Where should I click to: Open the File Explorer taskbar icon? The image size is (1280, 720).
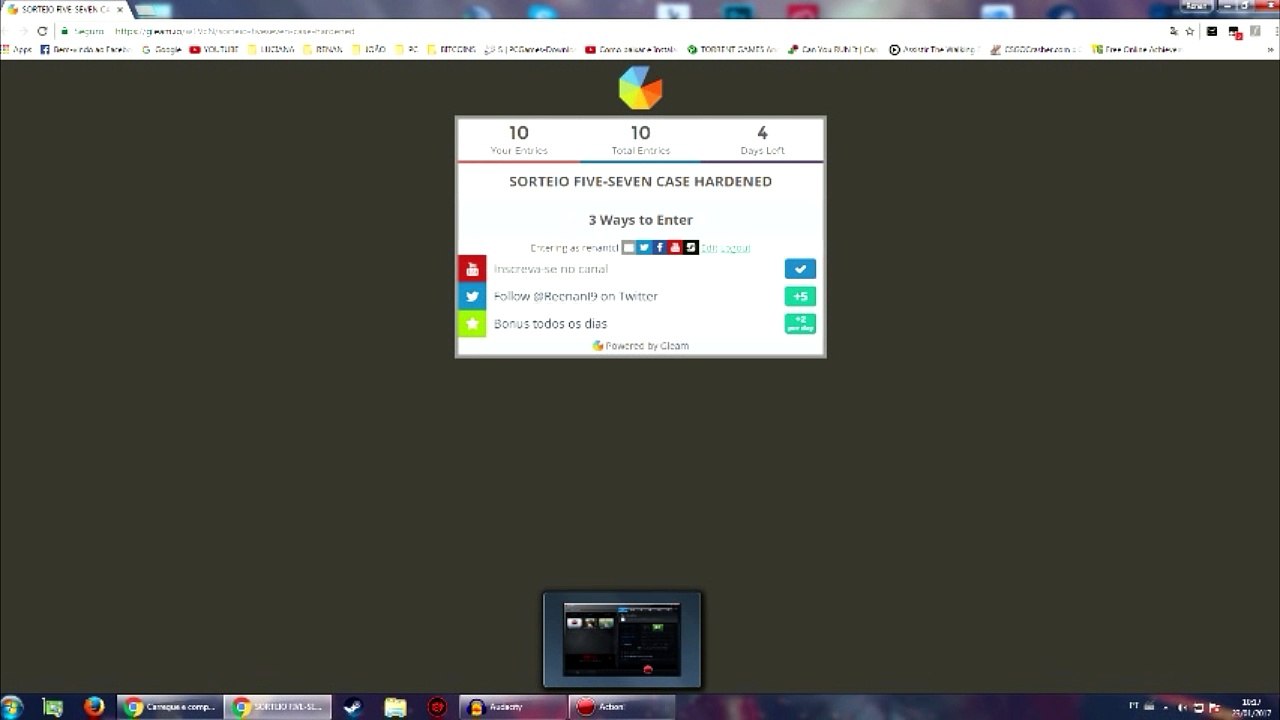[x=396, y=707]
